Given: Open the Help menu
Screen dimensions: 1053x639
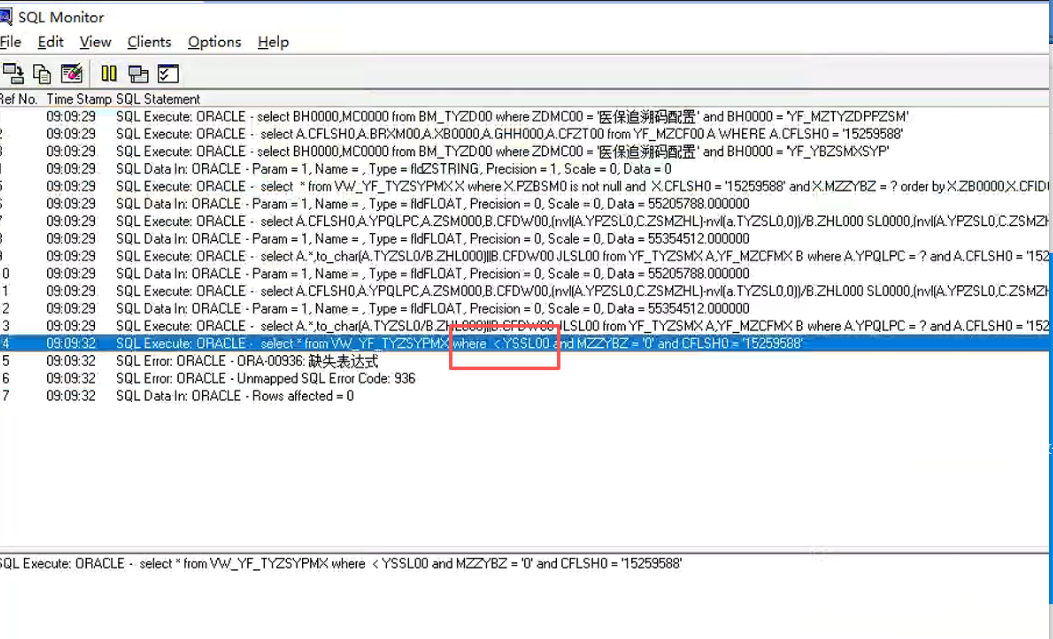Looking at the screenshot, I should point(273,42).
